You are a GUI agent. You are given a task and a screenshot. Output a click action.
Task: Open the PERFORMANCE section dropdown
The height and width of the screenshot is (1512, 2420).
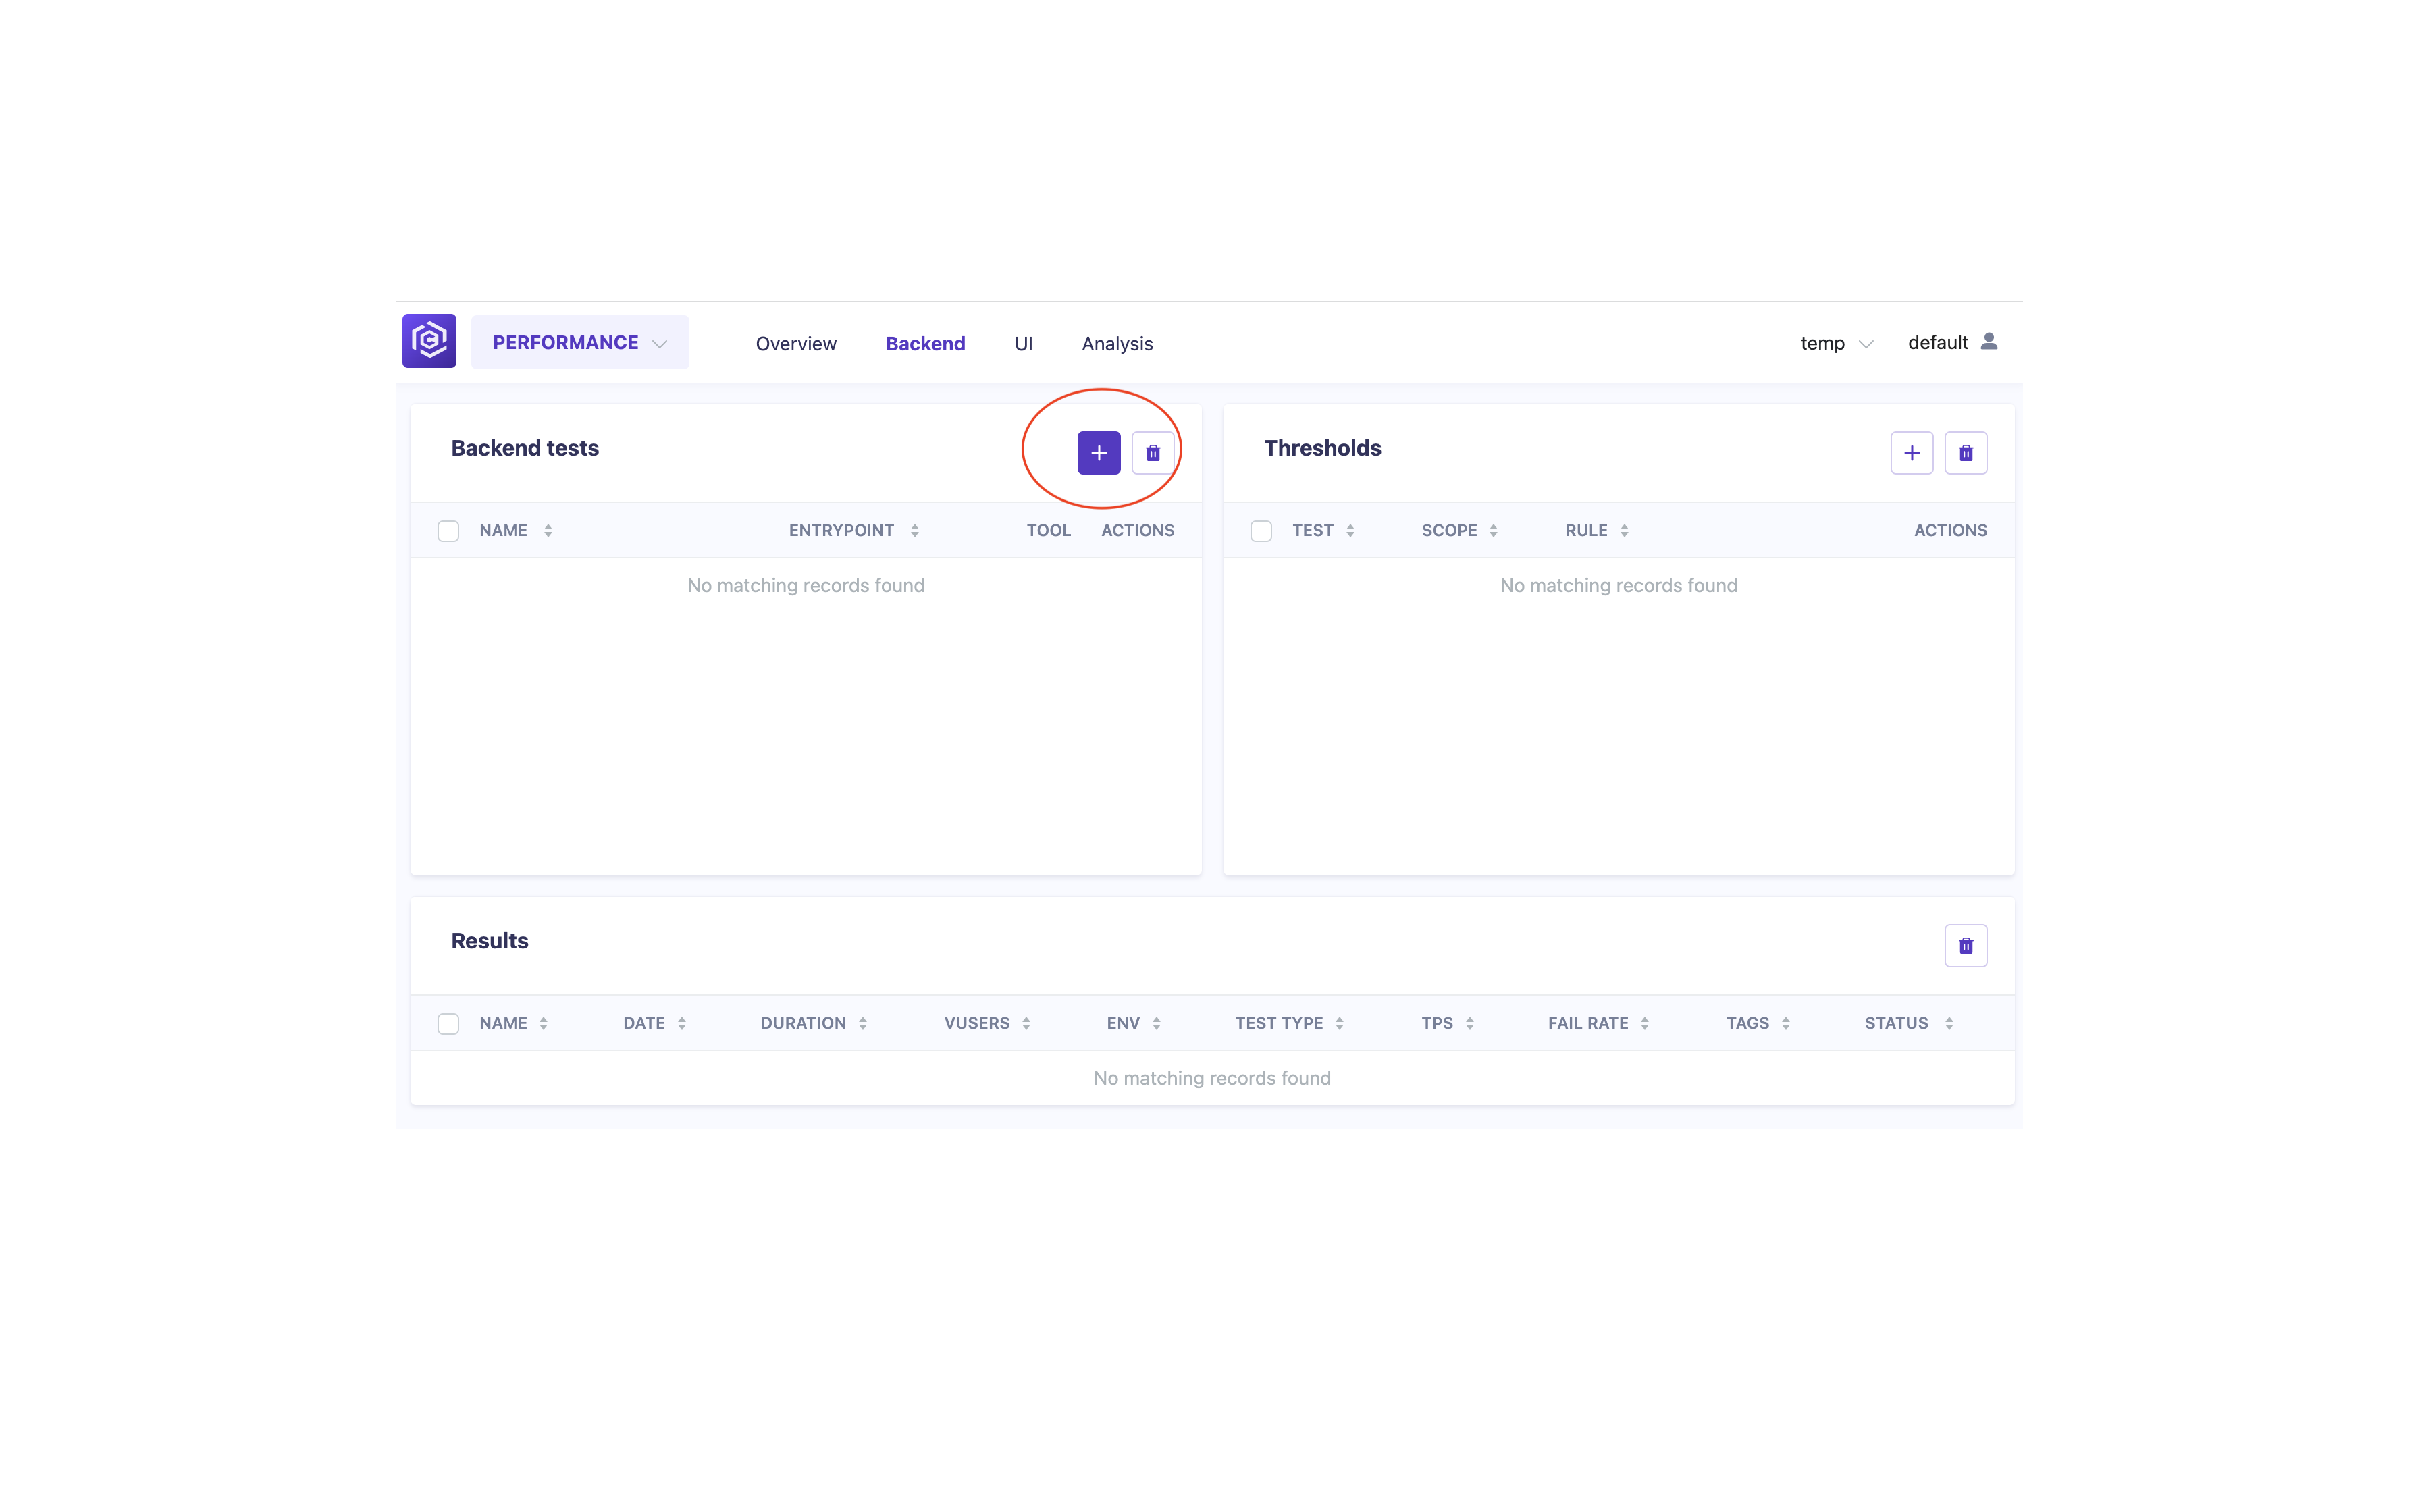coord(580,342)
